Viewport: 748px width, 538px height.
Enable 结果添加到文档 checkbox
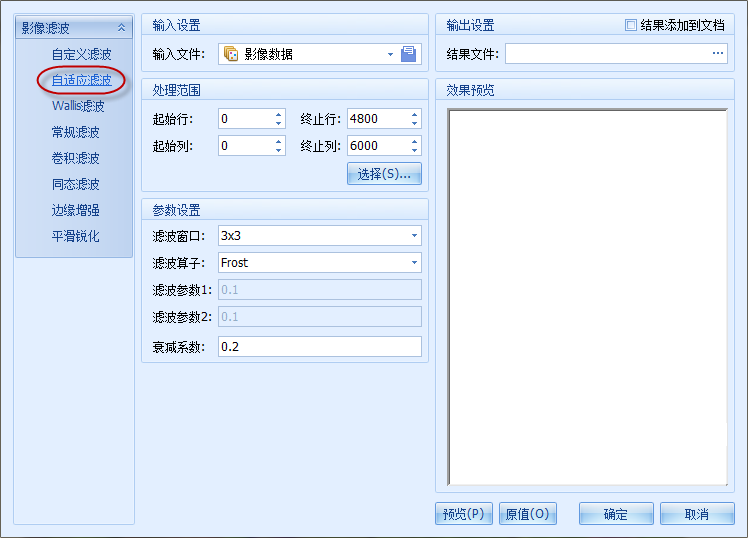coord(631,25)
